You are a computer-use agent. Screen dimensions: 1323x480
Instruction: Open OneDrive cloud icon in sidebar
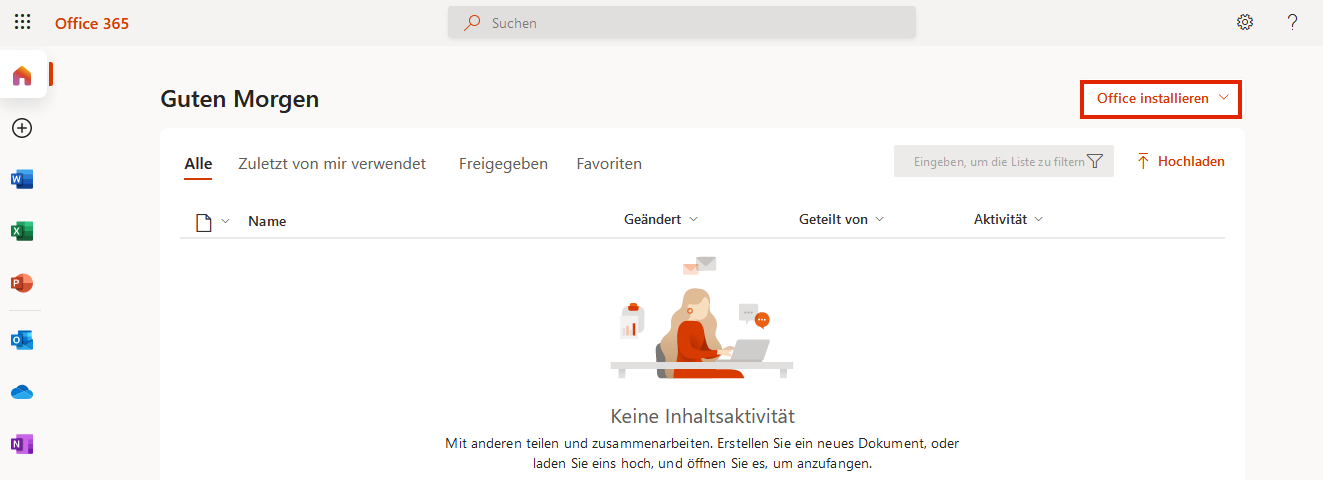click(x=22, y=392)
